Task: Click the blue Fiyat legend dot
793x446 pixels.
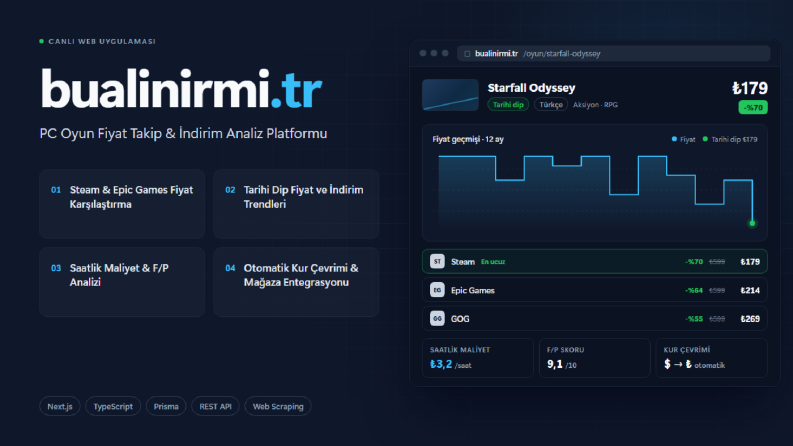Action: 674,139
